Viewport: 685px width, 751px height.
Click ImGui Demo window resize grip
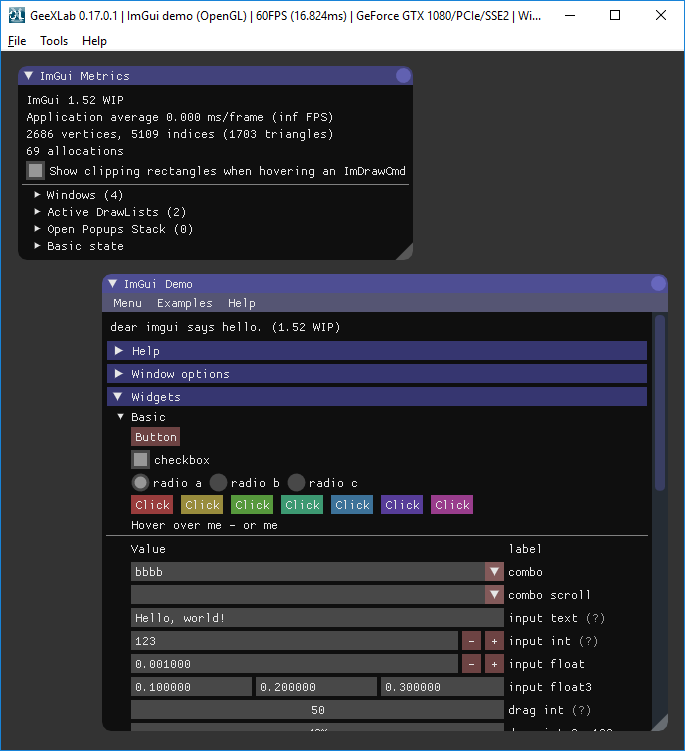(660, 723)
